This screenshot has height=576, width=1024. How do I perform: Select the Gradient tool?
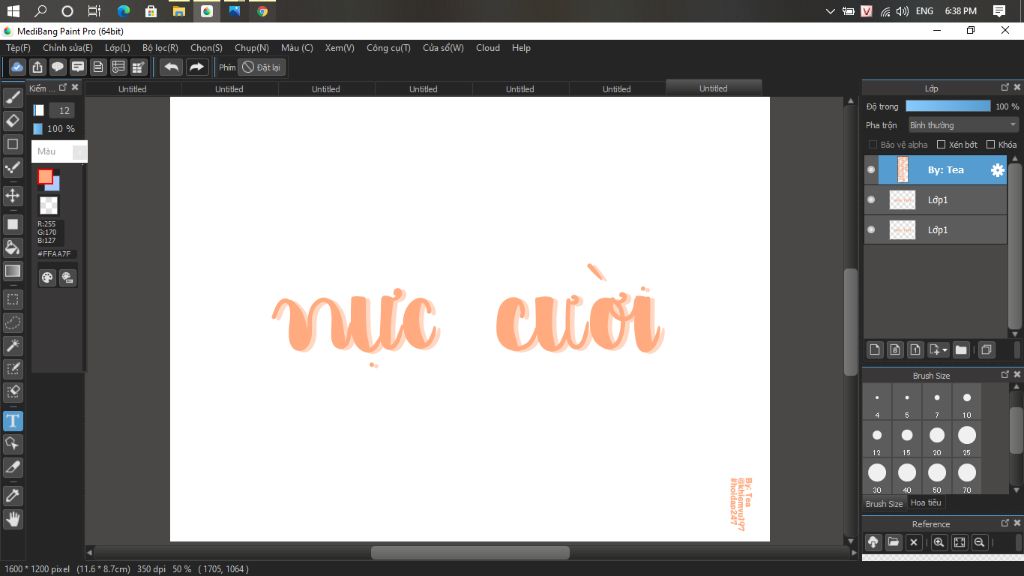[12, 271]
